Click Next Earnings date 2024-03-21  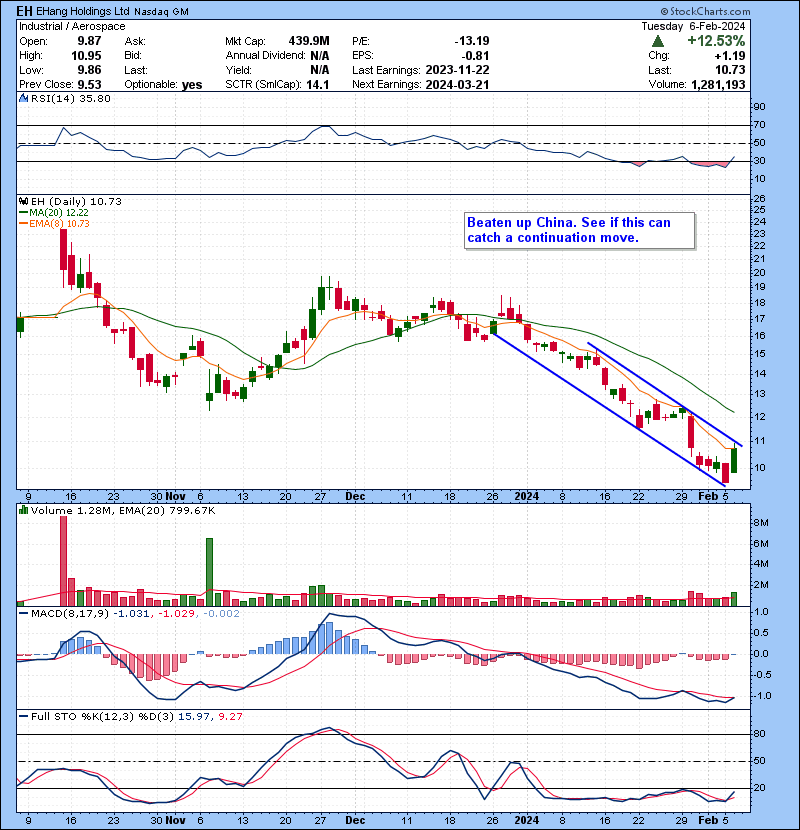[x=457, y=84]
